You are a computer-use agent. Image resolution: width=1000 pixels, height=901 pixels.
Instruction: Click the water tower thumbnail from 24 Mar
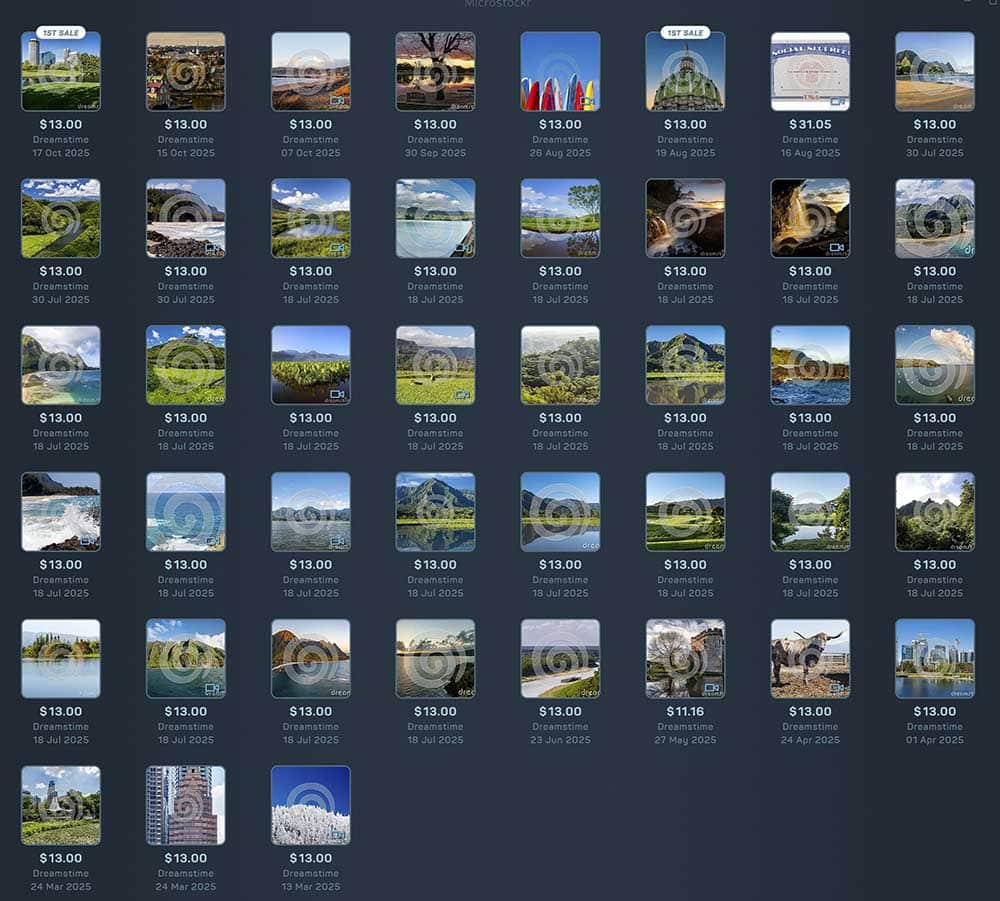(60, 805)
